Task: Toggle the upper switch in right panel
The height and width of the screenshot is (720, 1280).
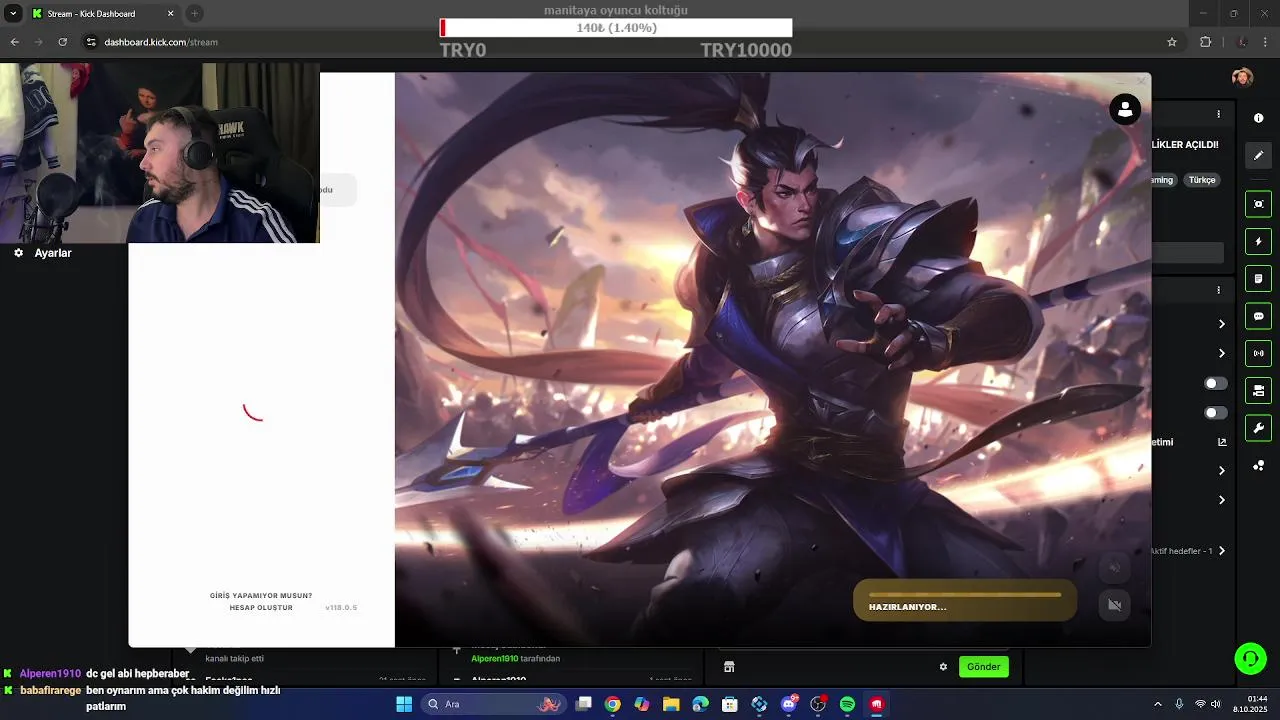Action: coord(1215,383)
